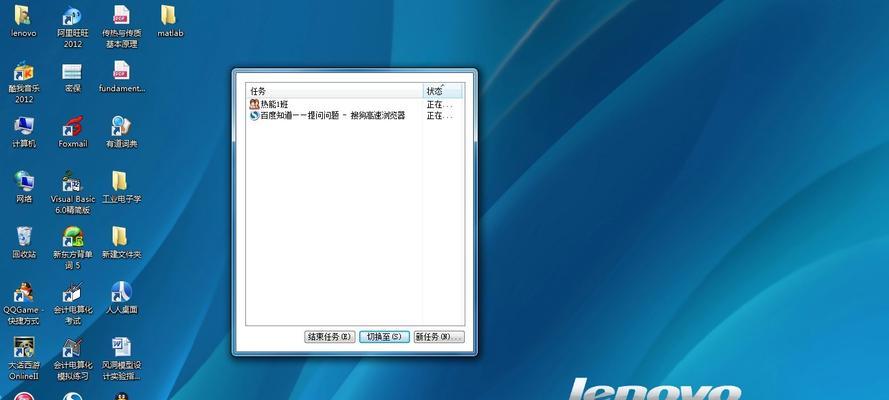The width and height of the screenshot is (889, 400).
Task: Click the 切换至(S) button
Action: tap(384, 337)
